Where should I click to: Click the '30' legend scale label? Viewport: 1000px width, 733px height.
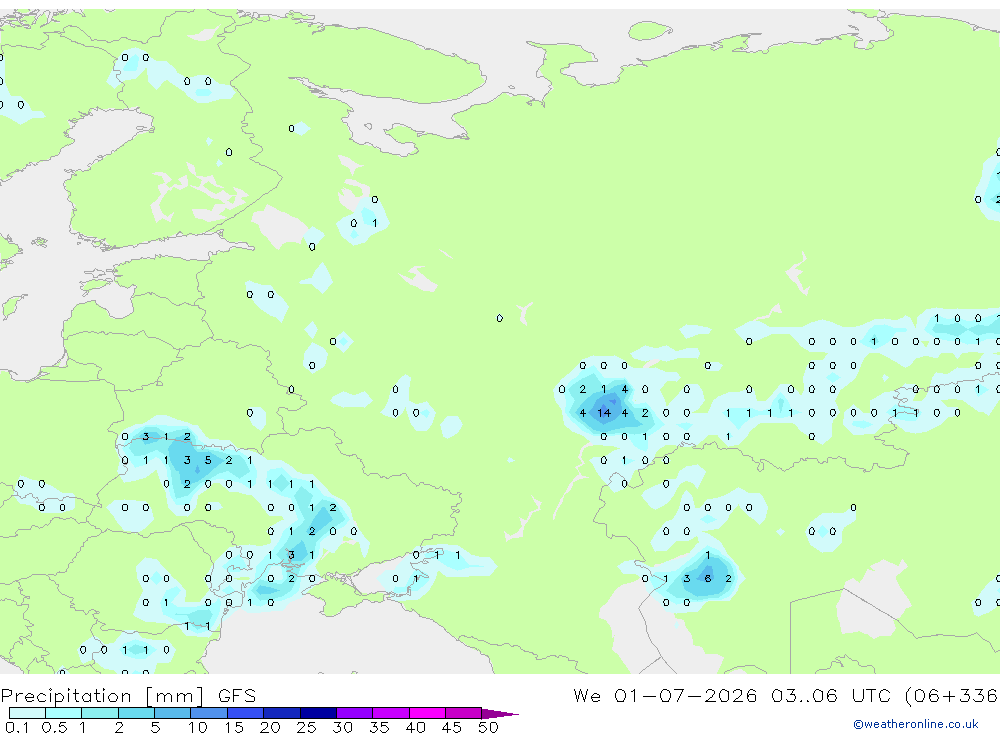[342, 727]
